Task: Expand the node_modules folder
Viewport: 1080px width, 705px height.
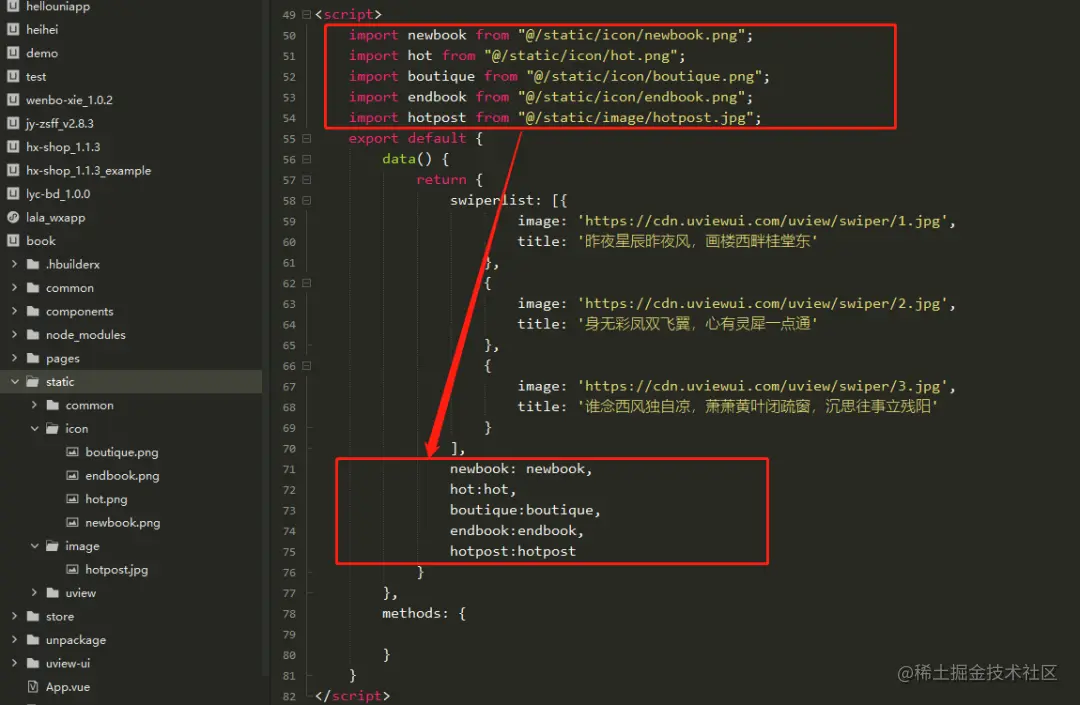Action: pos(14,334)
